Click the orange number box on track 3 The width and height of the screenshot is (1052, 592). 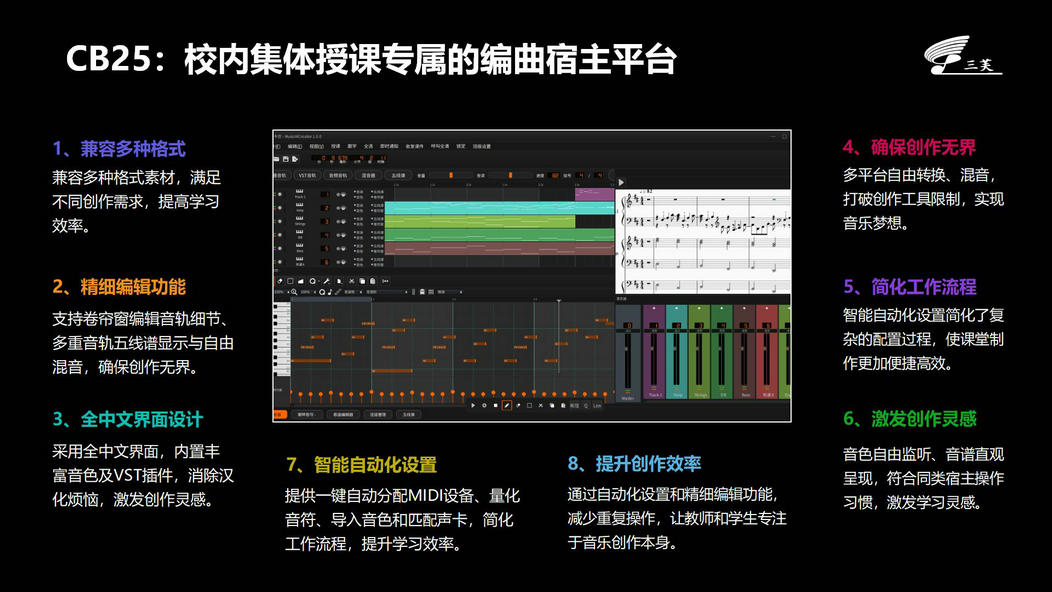tap(325, 221)
